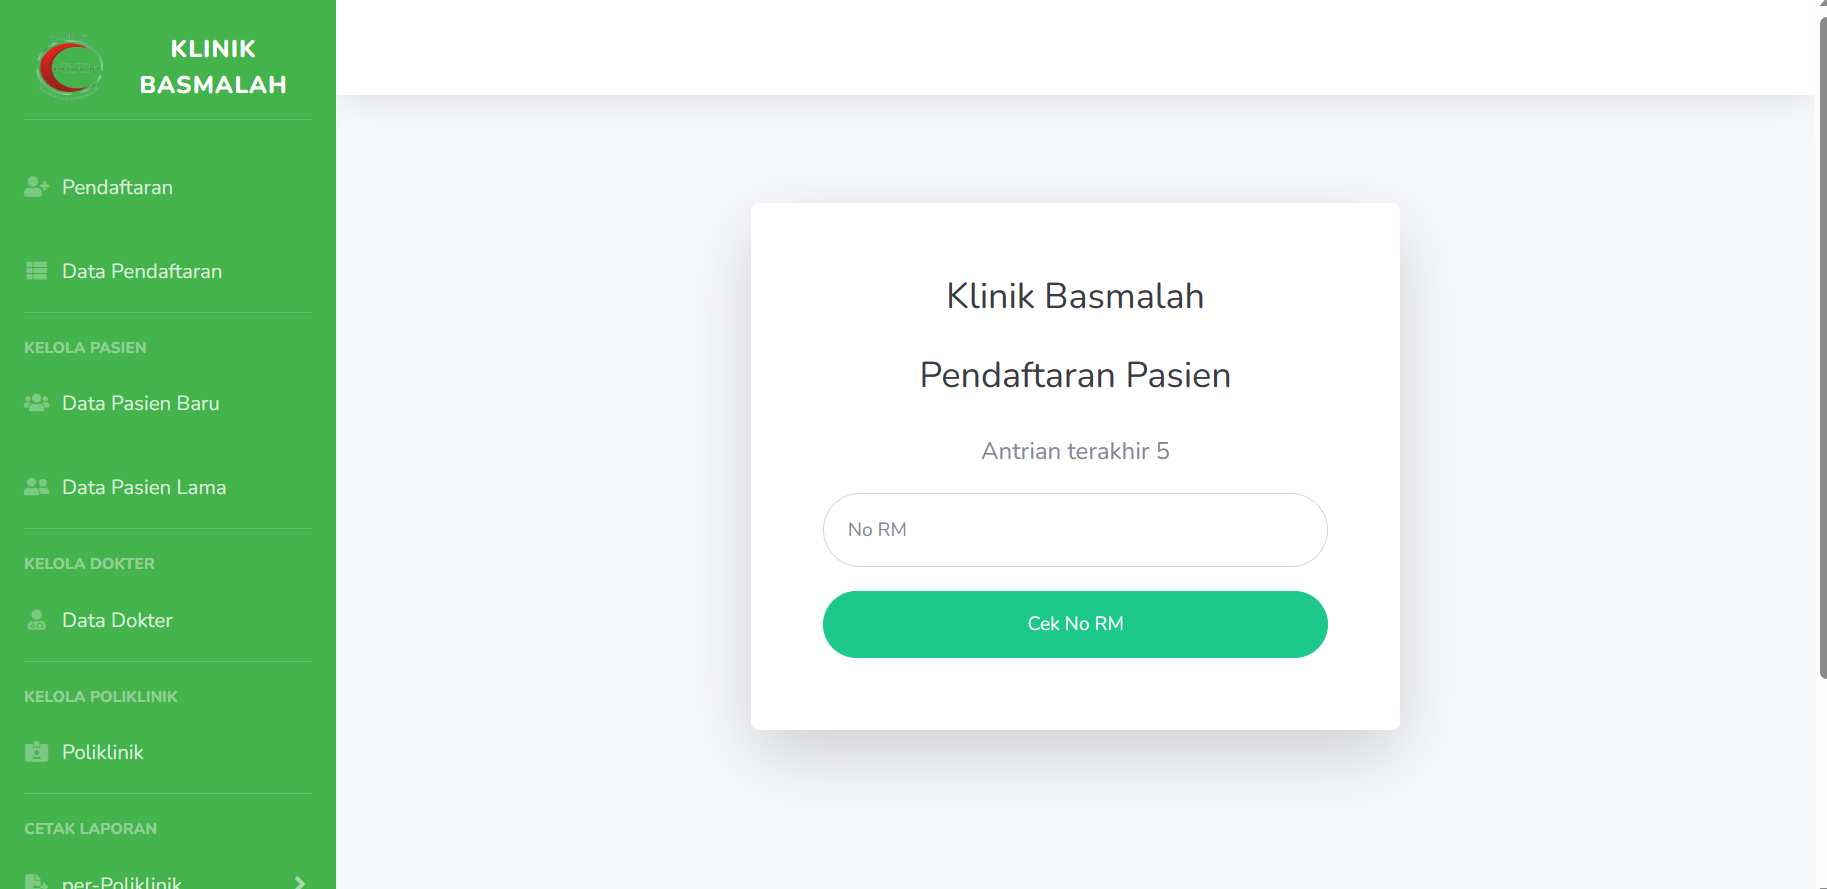Open the Poliklinik menu entry
The height and width of the screenshot is (889, 1827).
(x=103, y=752)
